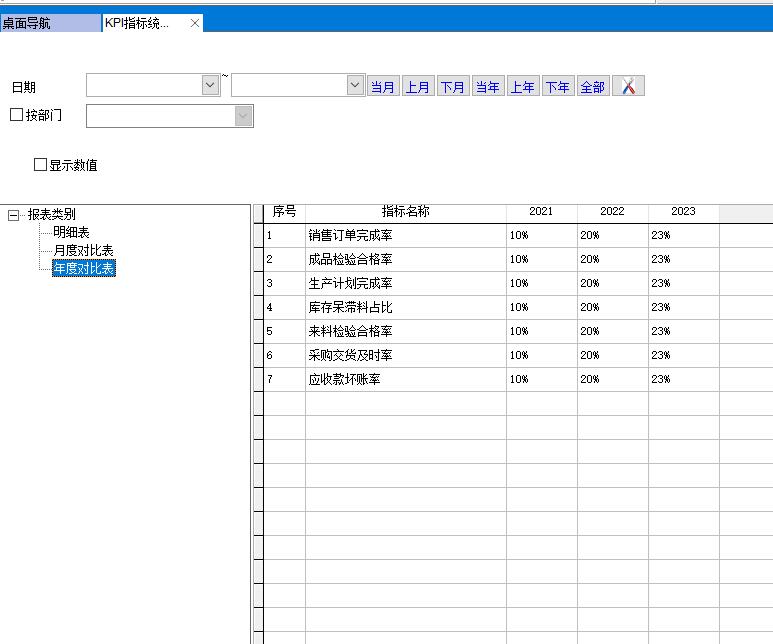
Task: Click the clear filter scissors icon
Action: point(628,87)
